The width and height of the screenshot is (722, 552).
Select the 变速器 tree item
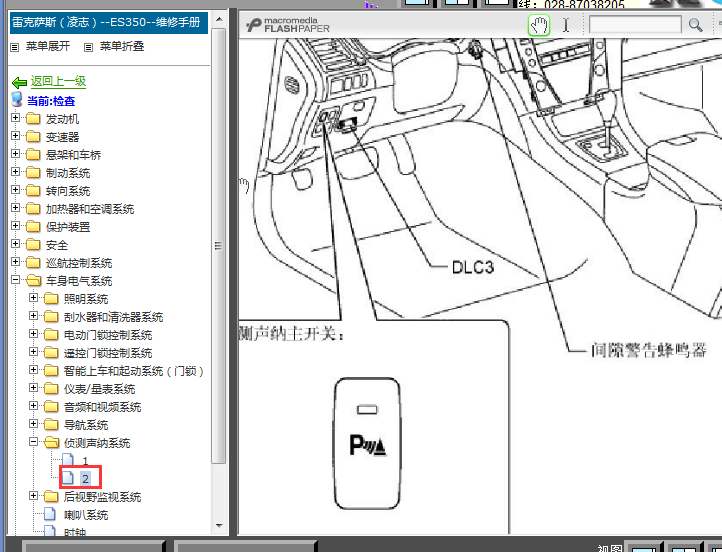[x=62, y=137]
